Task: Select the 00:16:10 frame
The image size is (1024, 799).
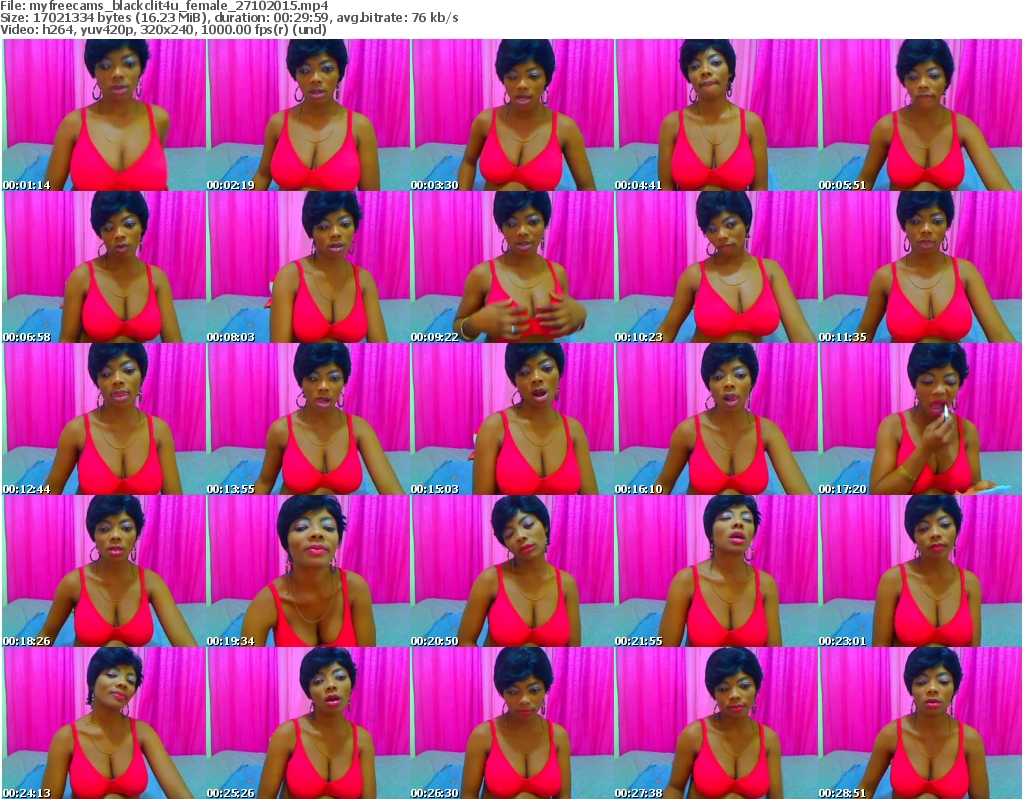Action: [x=716, y=419]
